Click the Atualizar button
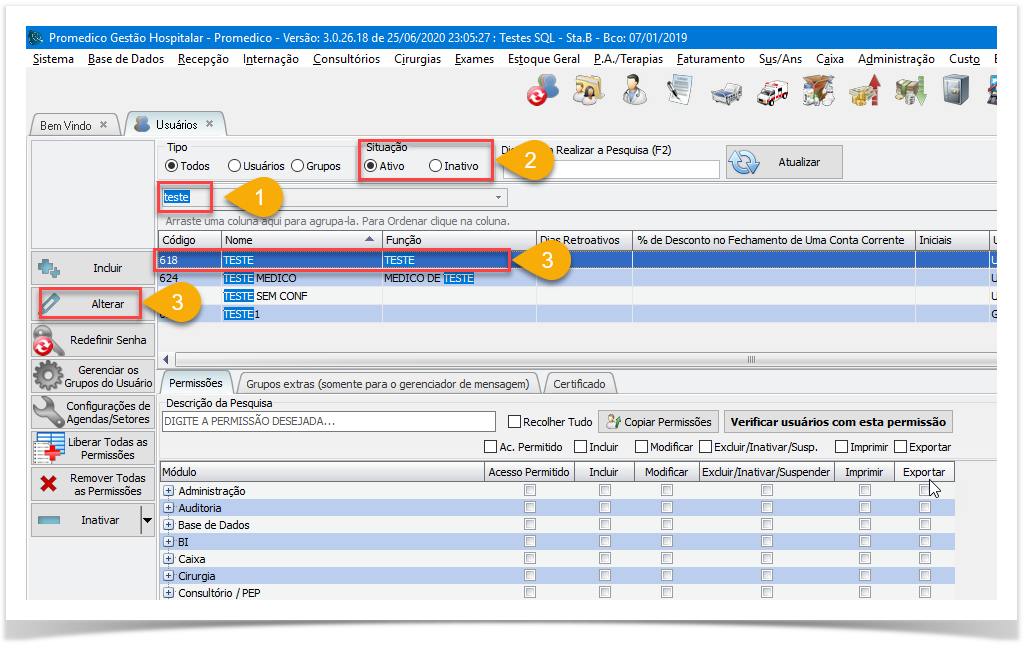This screenshot has width=1031, height=649. 784,162
